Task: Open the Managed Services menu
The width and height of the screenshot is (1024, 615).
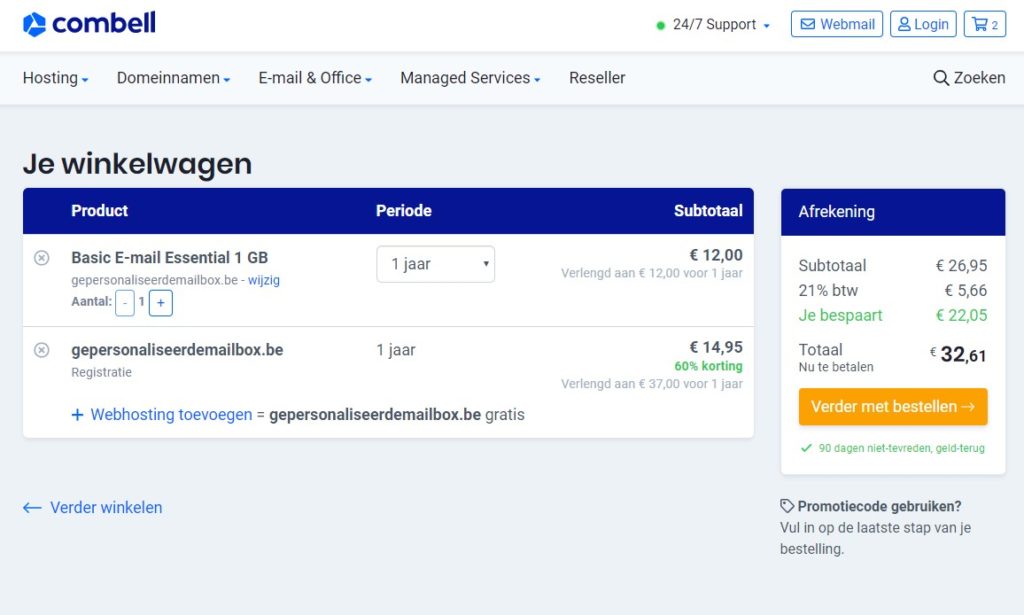Action: tap(470, 78)
